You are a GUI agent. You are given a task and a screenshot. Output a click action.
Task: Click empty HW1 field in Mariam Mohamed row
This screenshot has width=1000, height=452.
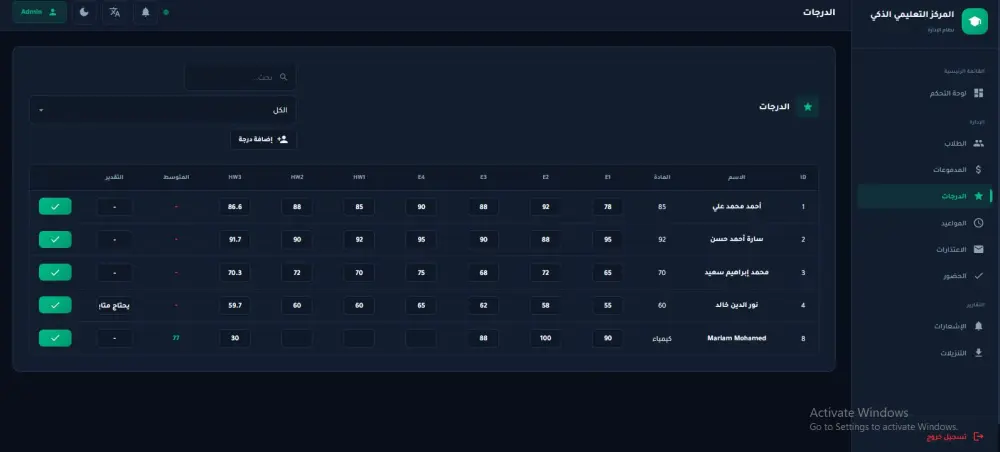pos(359,338)
